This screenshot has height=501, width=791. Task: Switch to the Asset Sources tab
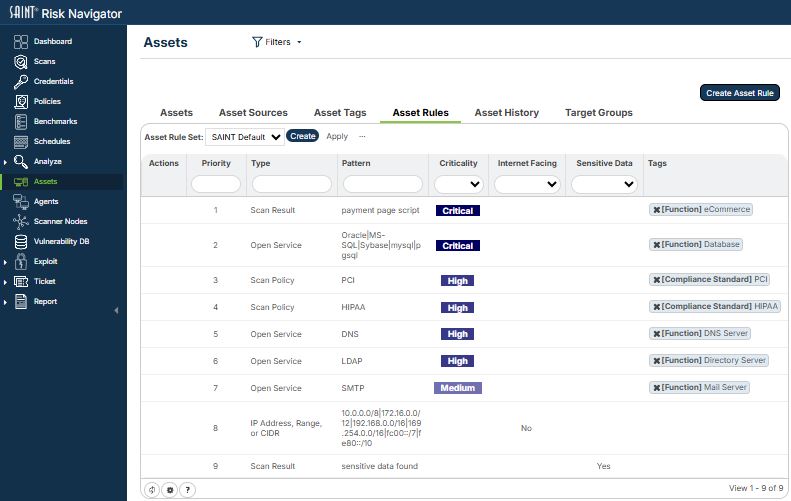click(253, 113)
